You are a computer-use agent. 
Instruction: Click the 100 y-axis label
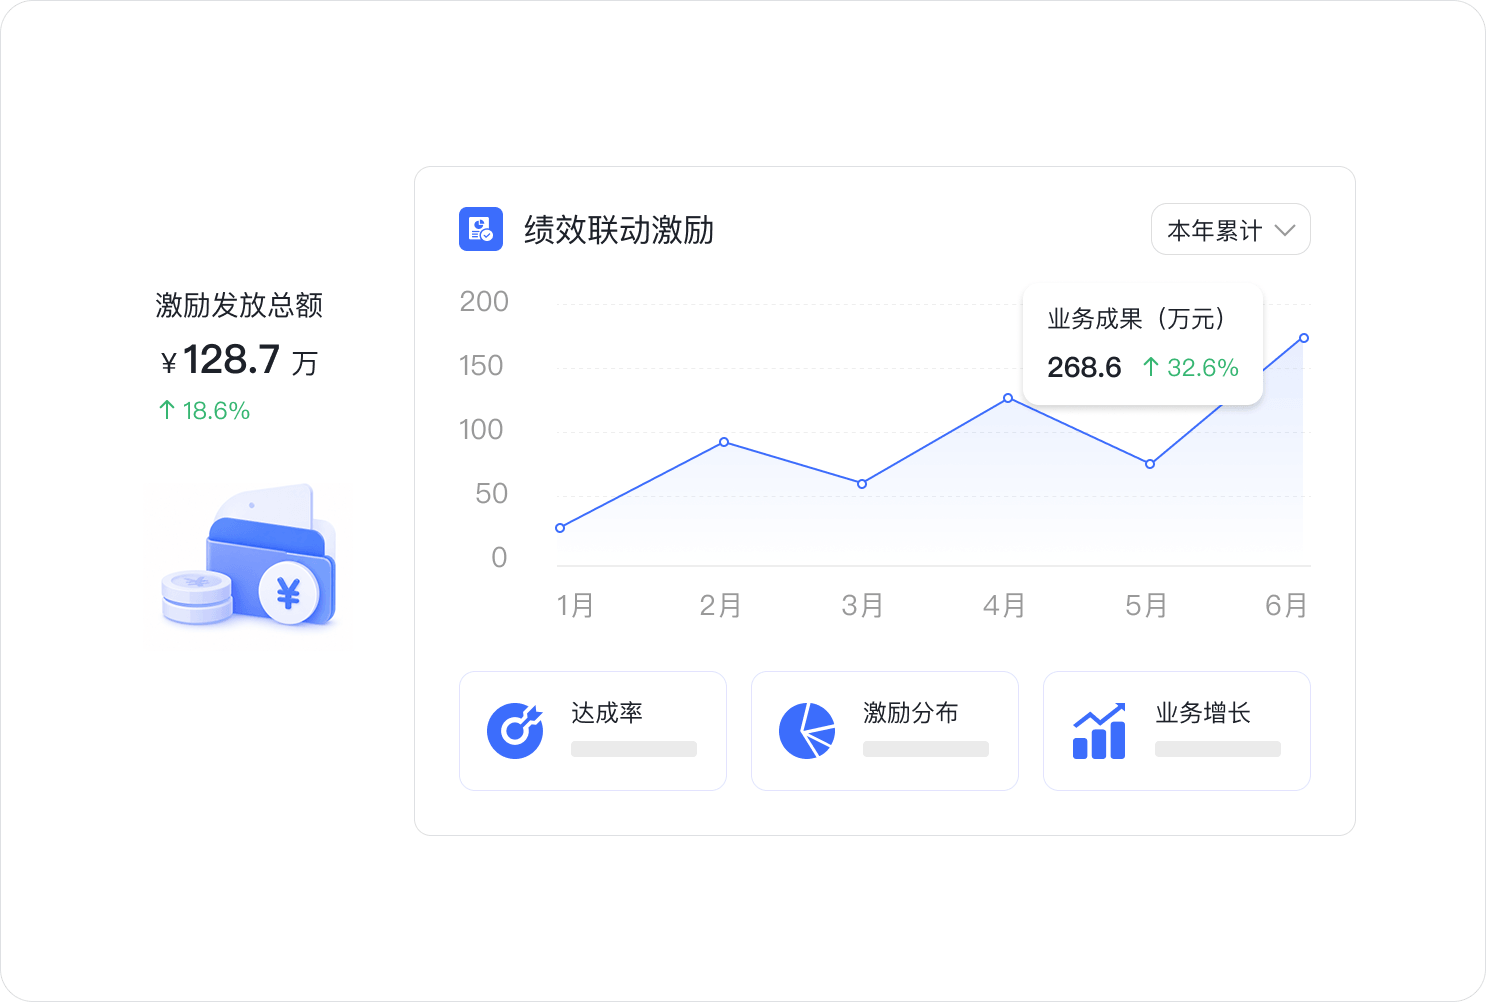481,429
